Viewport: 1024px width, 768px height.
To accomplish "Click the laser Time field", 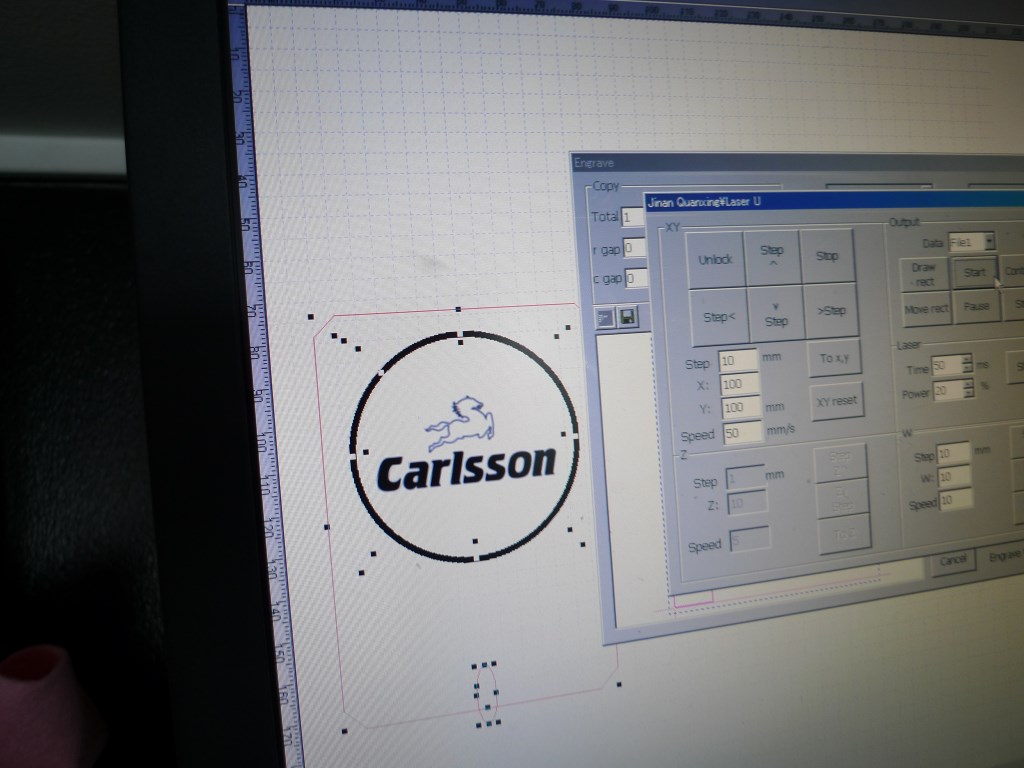I will tap(946, 366).
